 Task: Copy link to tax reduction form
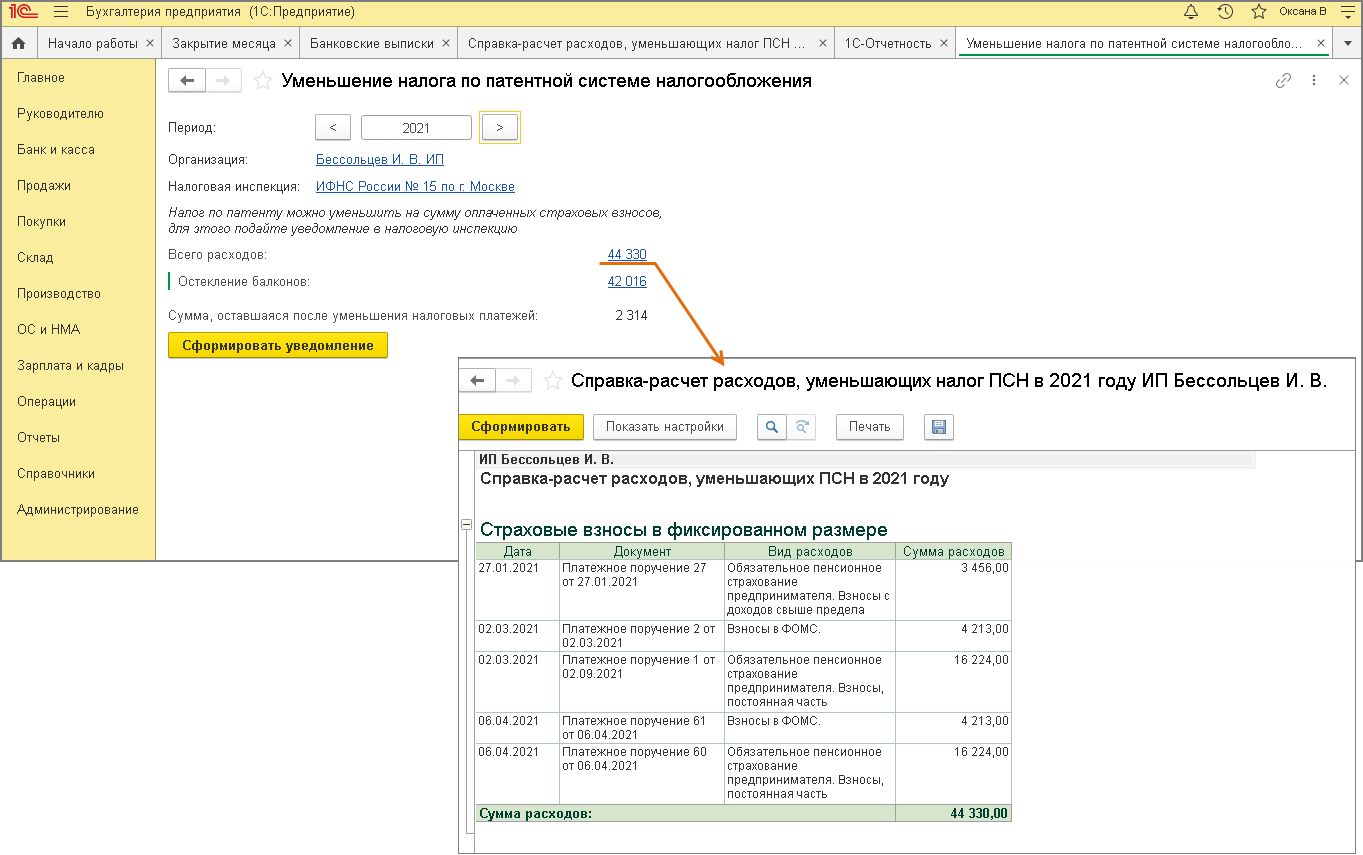tap(1284, 81)
